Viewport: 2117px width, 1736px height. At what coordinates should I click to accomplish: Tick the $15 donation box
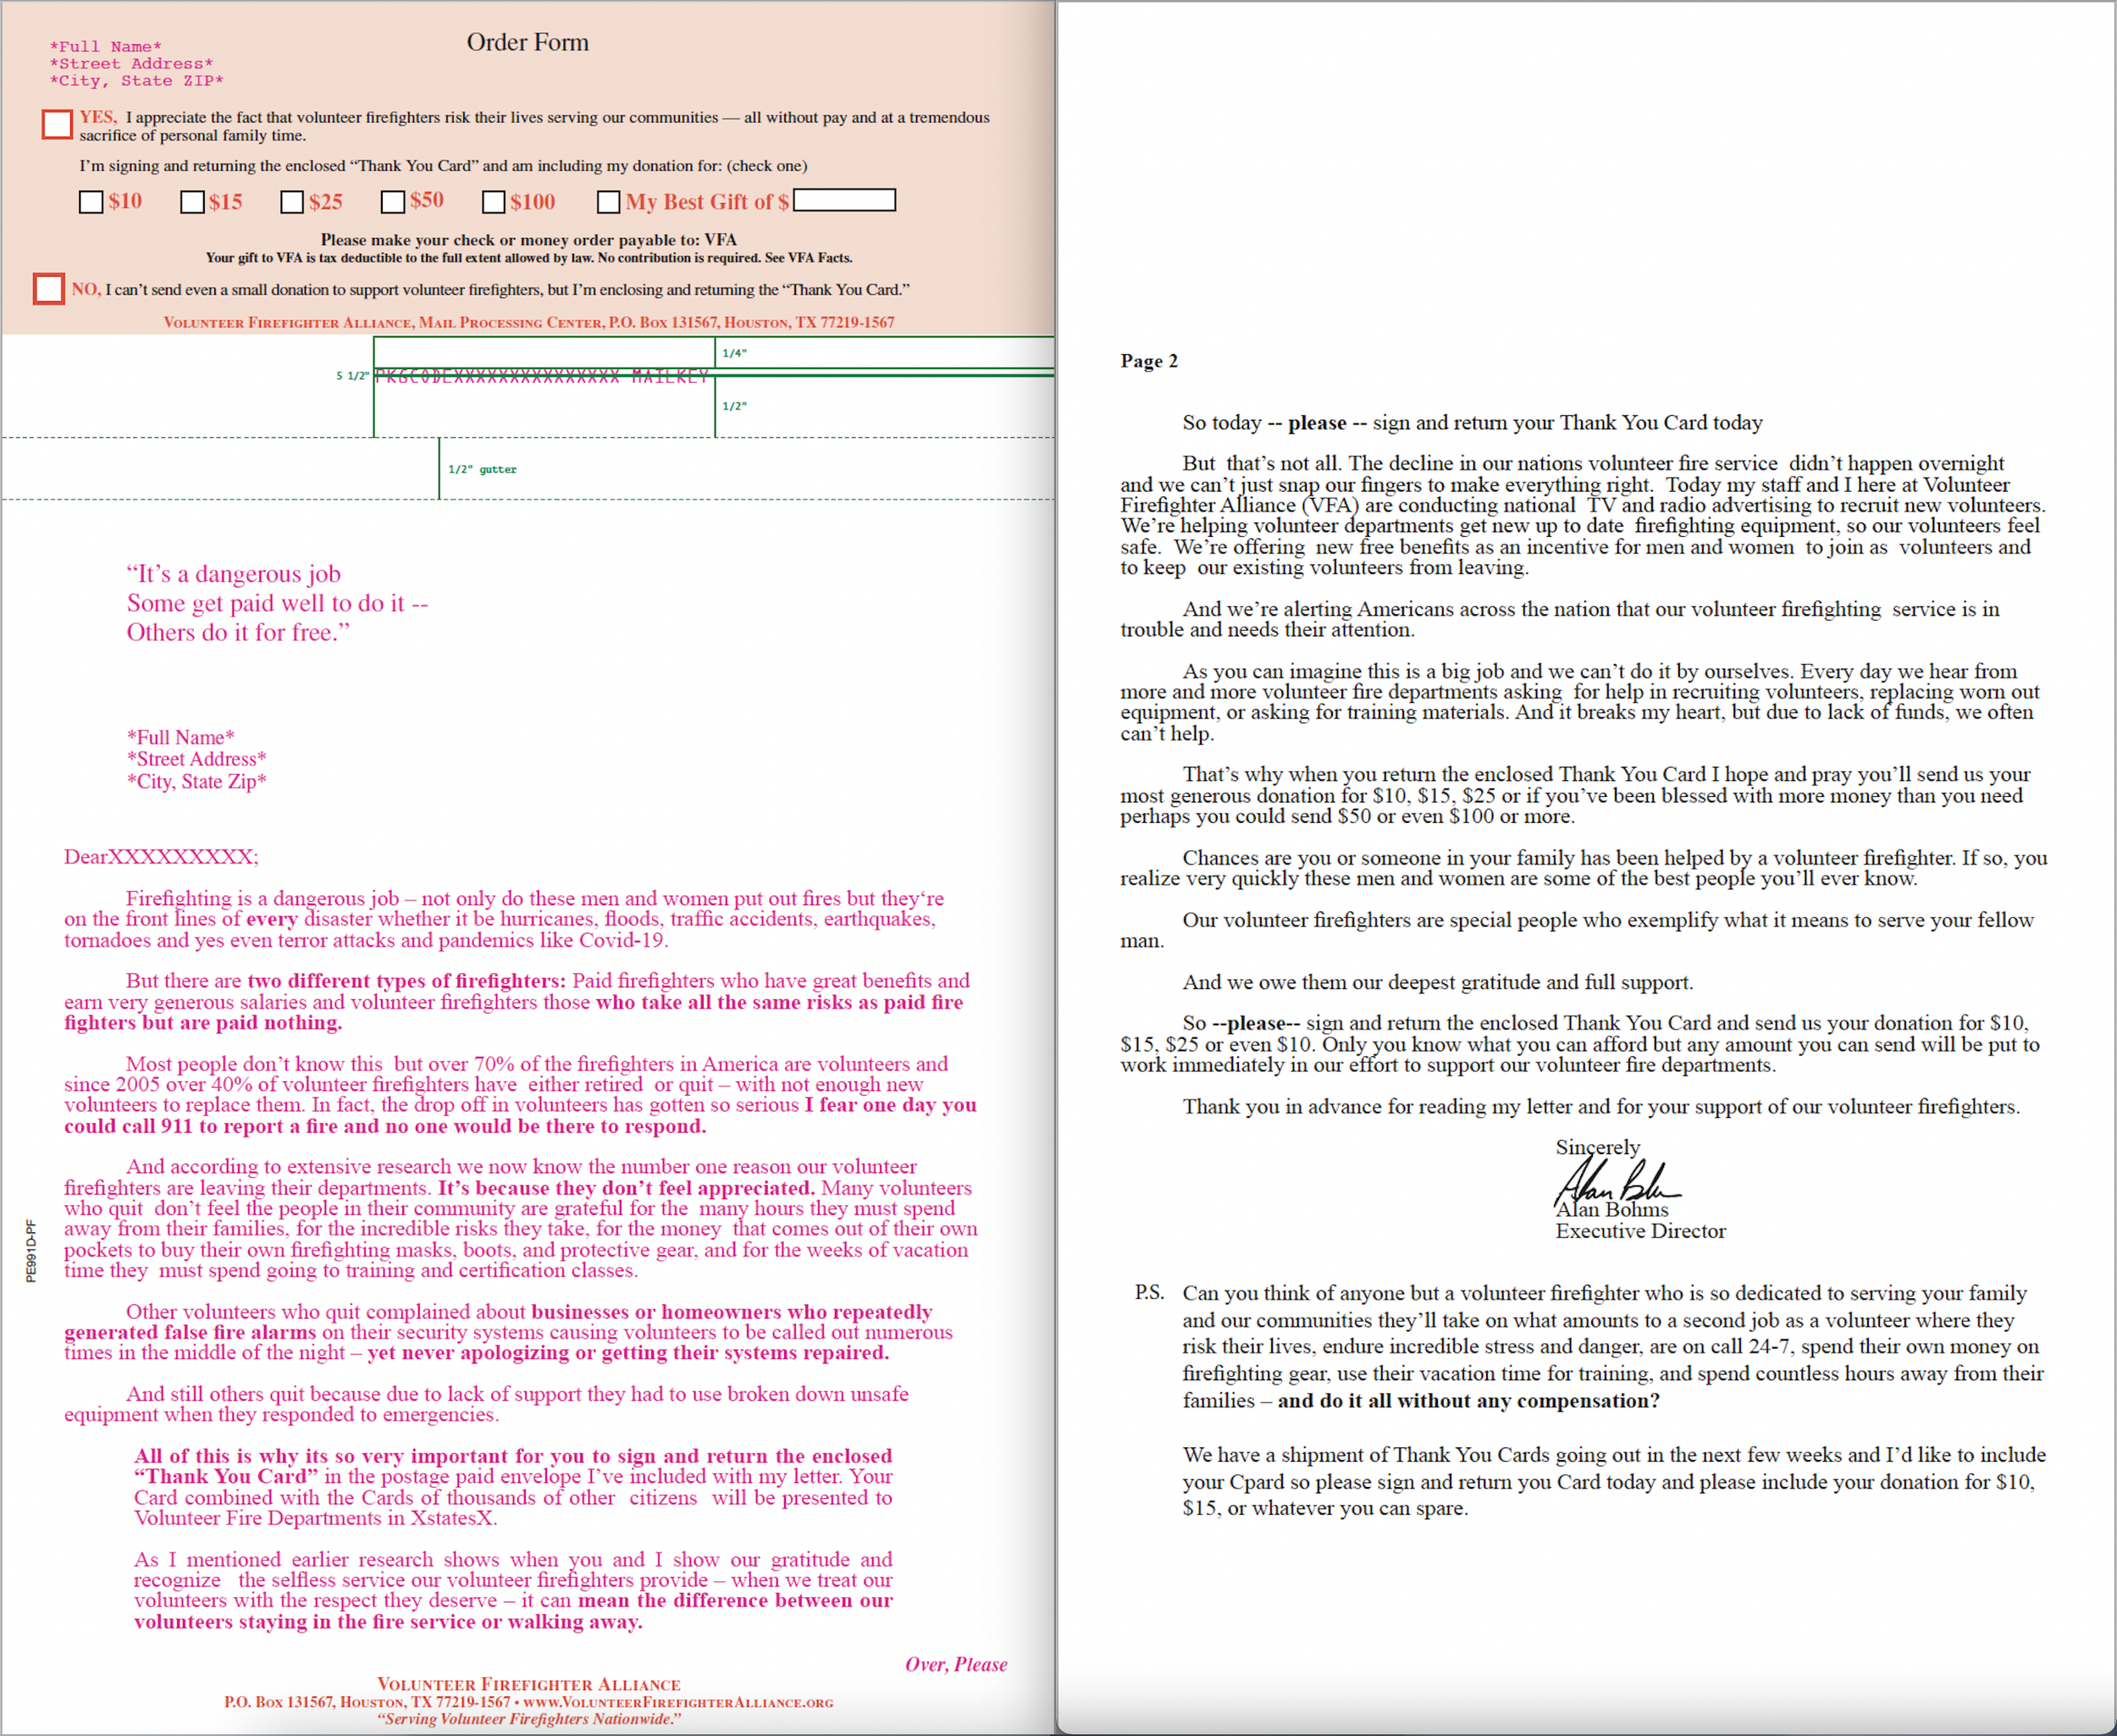[x=192, y=202]
